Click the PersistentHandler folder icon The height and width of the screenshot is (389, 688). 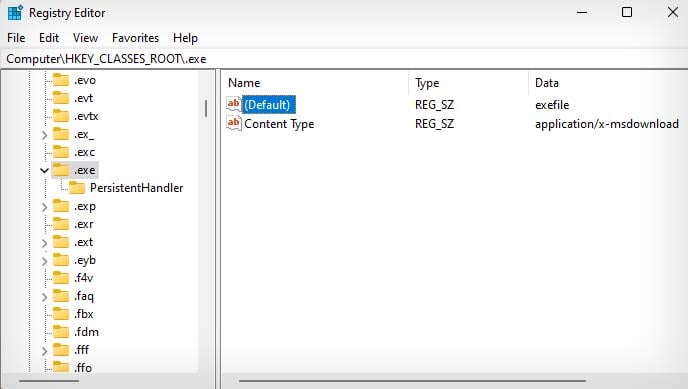77,188
